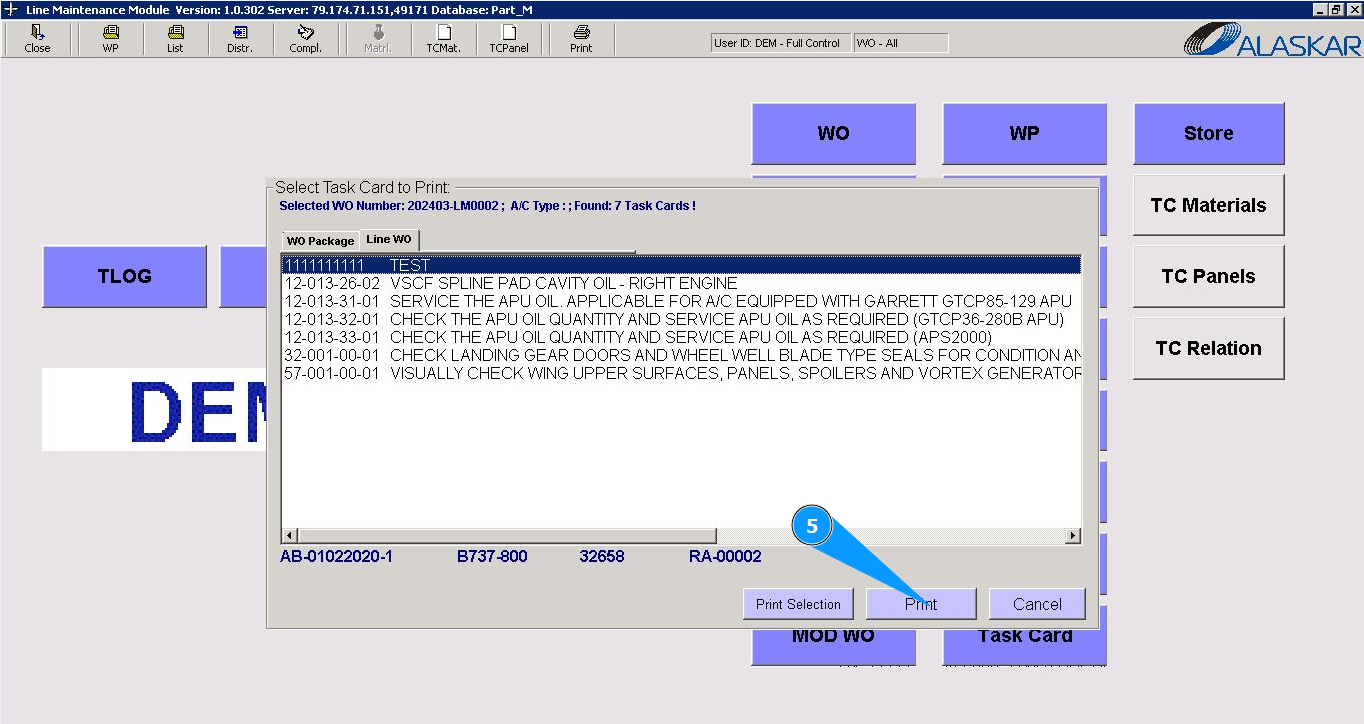This screenshot has width=1364, height=724.
Task: Switch to the Line WO tab
Action: [x=389, y=240]
